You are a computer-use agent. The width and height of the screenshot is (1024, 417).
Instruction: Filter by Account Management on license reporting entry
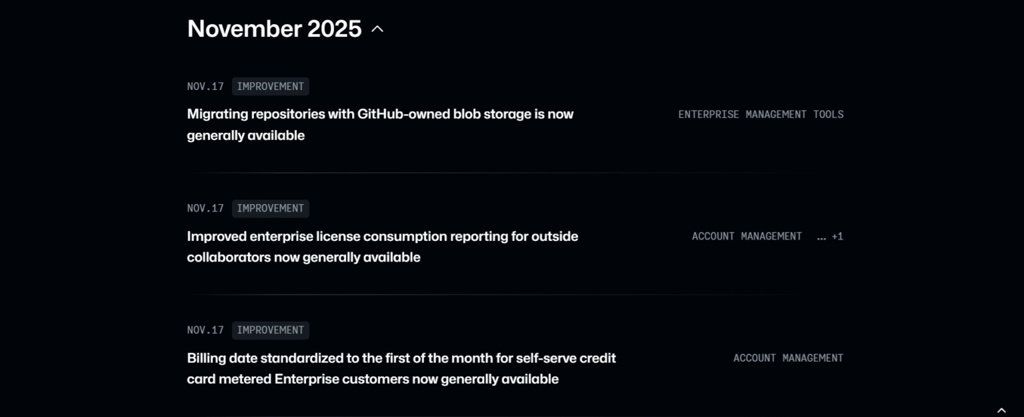click(746, 236)
